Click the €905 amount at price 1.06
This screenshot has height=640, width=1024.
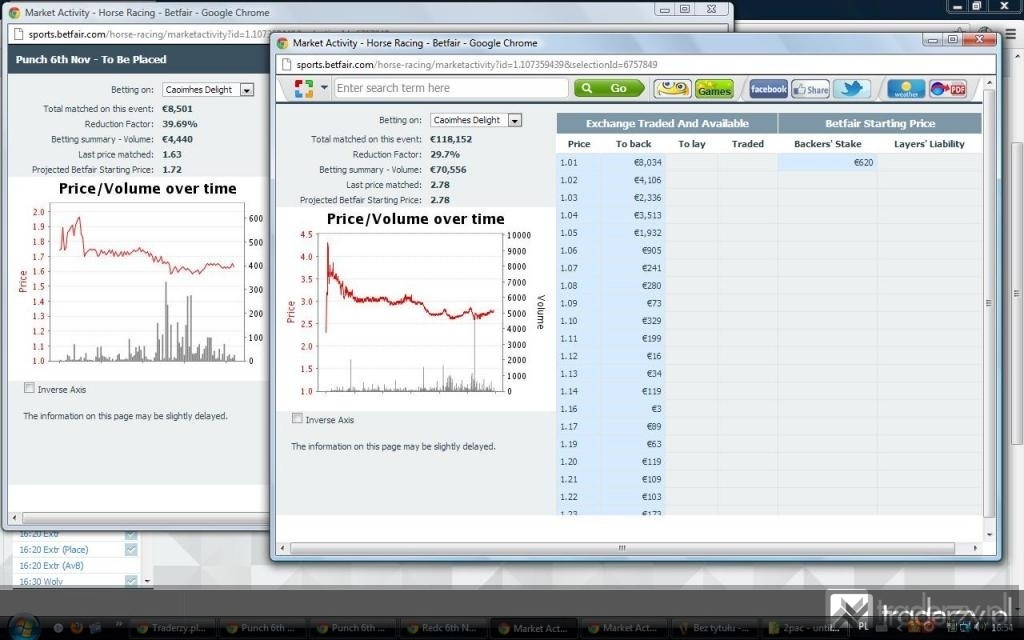pos(651,251)
